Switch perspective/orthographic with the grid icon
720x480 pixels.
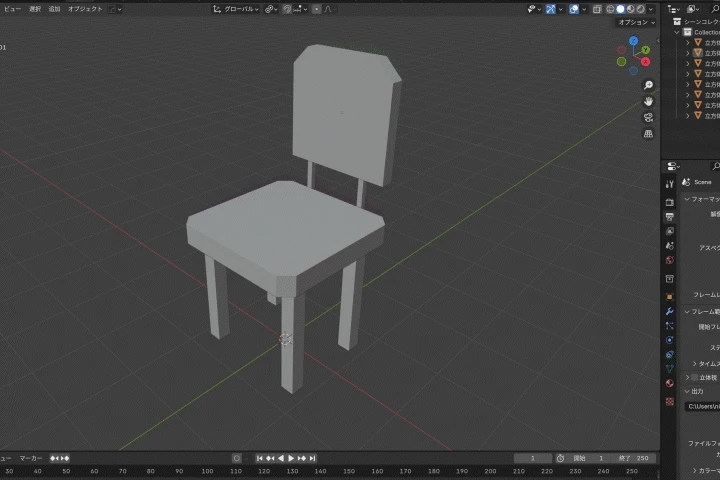click(x=648, y=134)
